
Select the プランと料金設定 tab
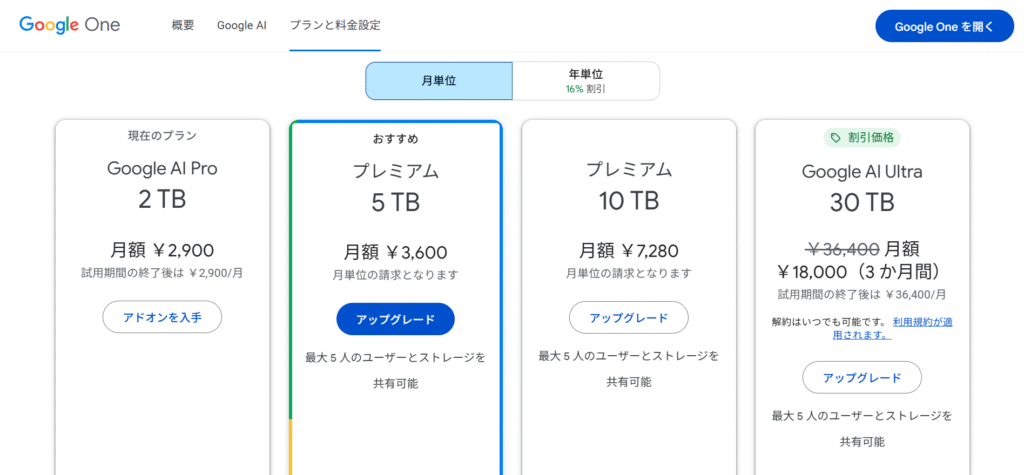pyautogui.click(x=335, y=25)
